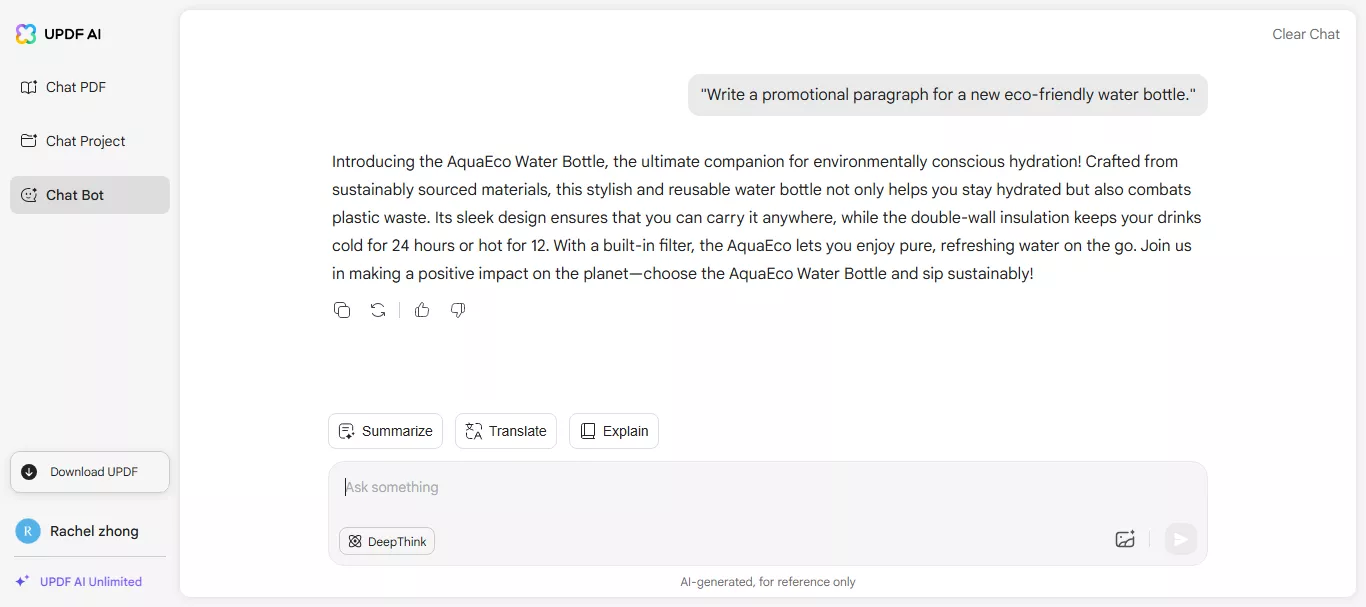Image resolution: width=1366 pixels, height=607 pixels.
Task: Copy the AI response text
Action: click(x=342, y=310)
